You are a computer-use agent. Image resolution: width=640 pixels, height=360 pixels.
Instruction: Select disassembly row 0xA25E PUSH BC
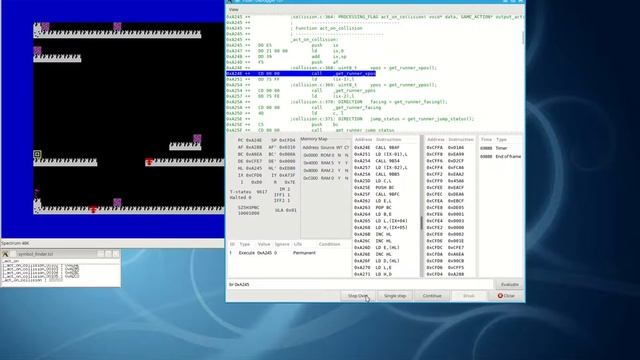(386, 187)
